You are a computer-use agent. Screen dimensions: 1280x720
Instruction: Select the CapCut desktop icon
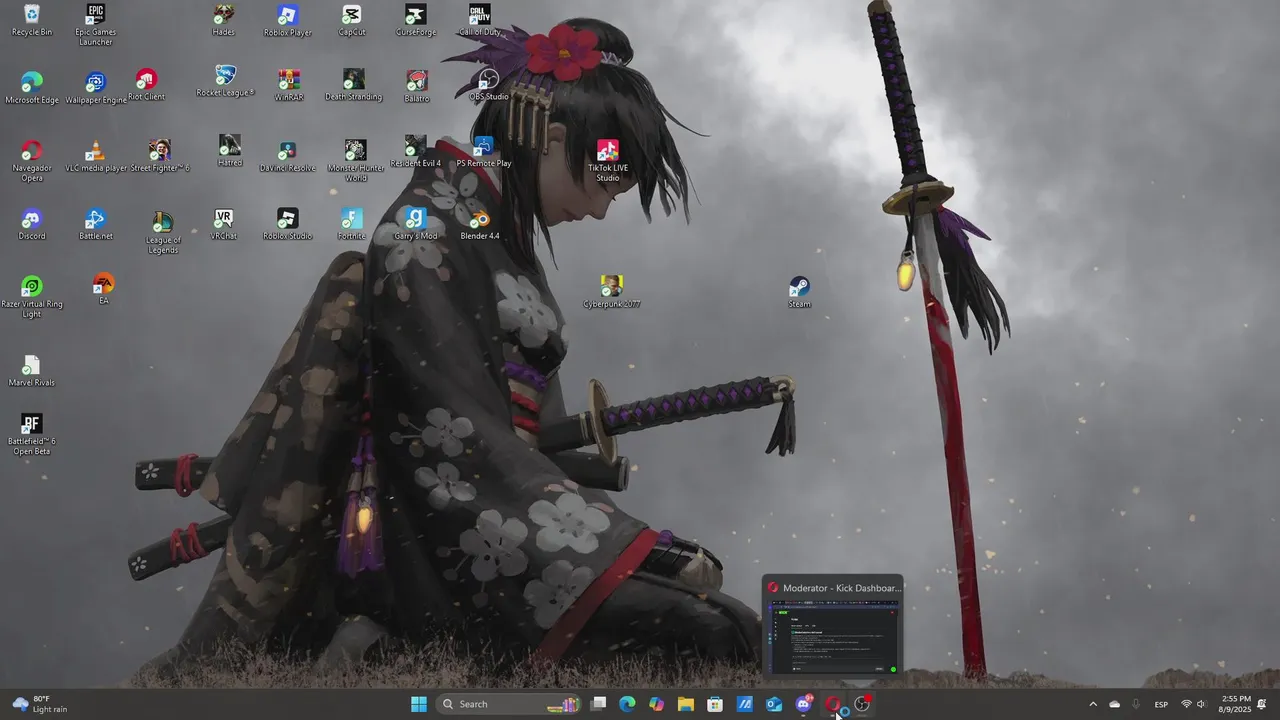pos(352,20)
